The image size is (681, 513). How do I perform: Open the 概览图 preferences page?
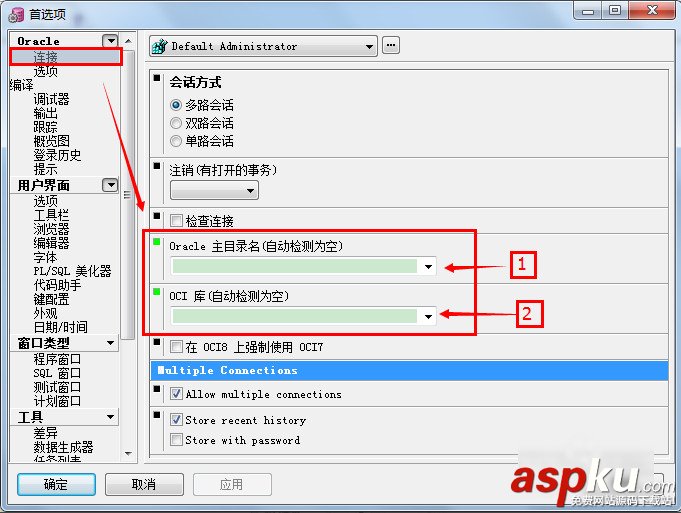click(51, 141)
